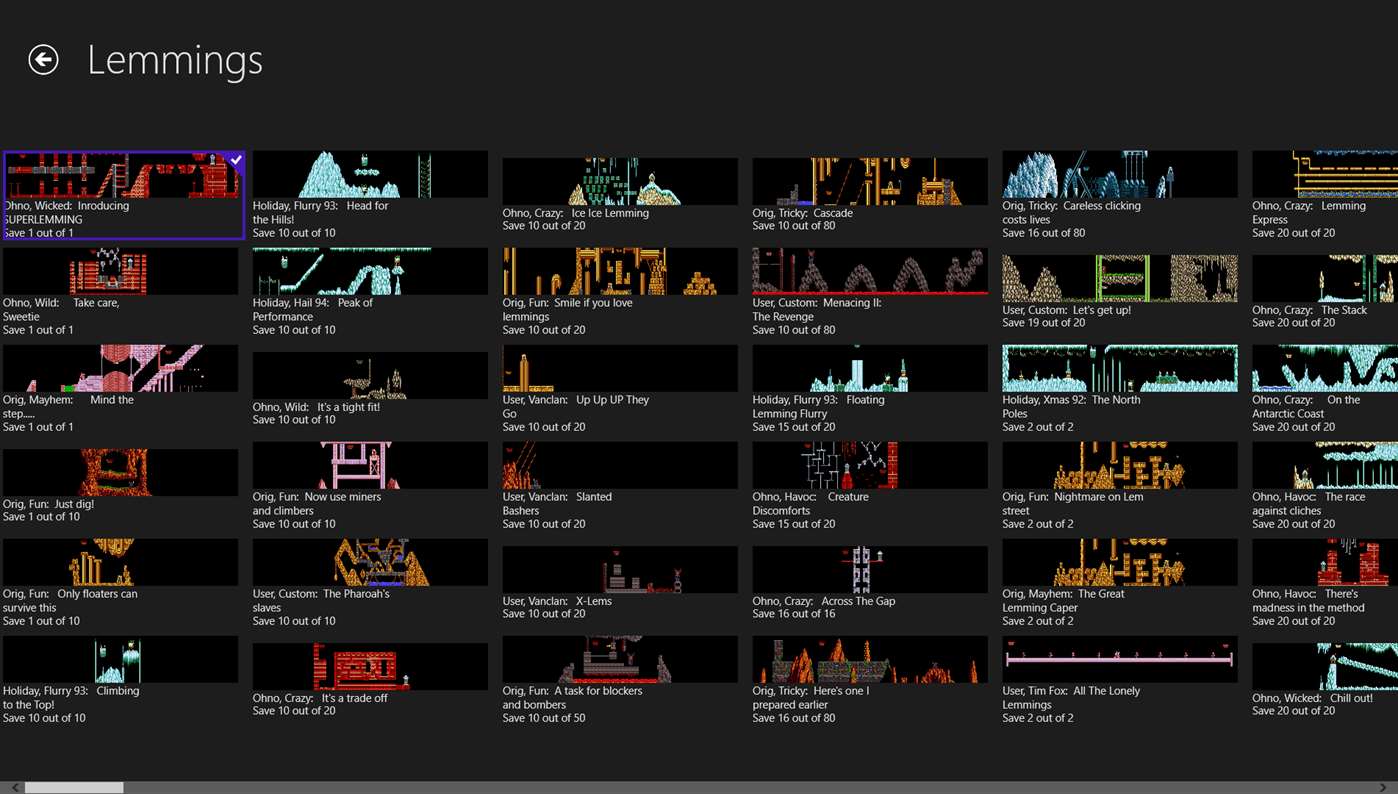Viewport: 1398px width, 794px height.
Task: Select Nightmare on Lem street level
Action: (1120, 486)
